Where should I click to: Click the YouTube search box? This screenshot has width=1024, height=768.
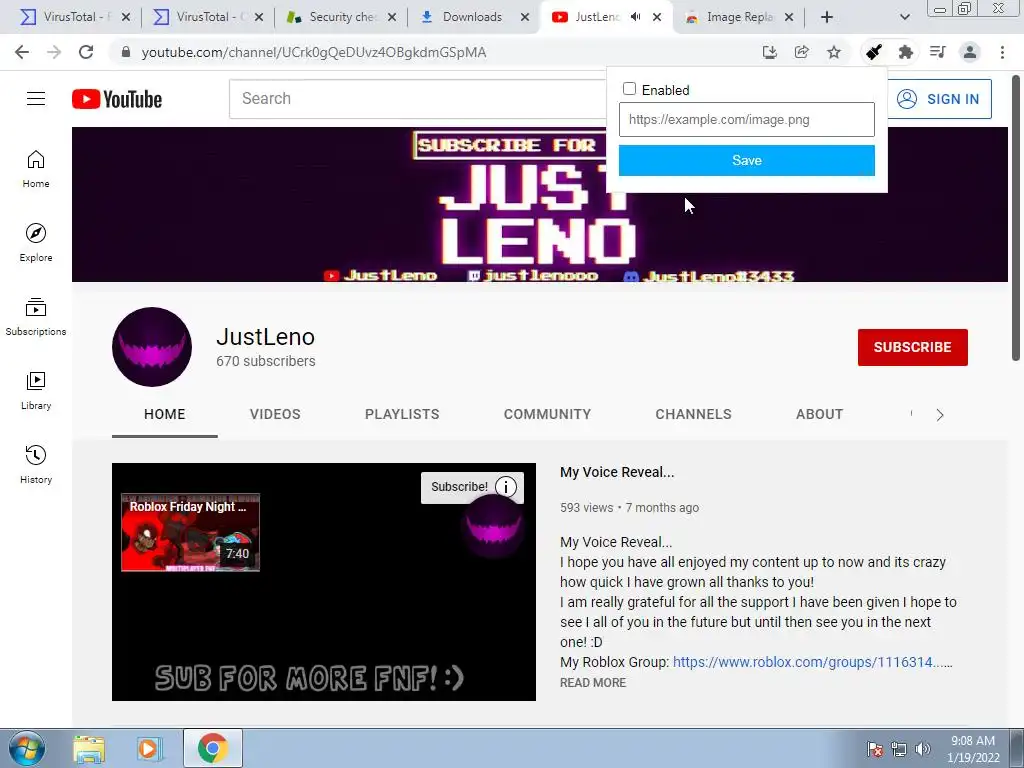418,99
